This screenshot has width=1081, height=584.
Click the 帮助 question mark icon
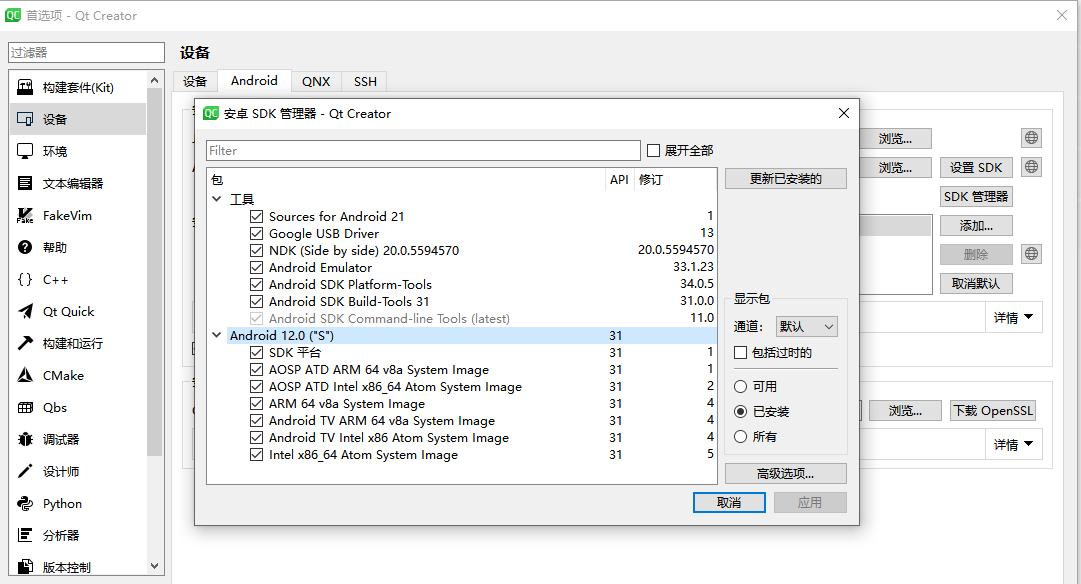(25, 247)
